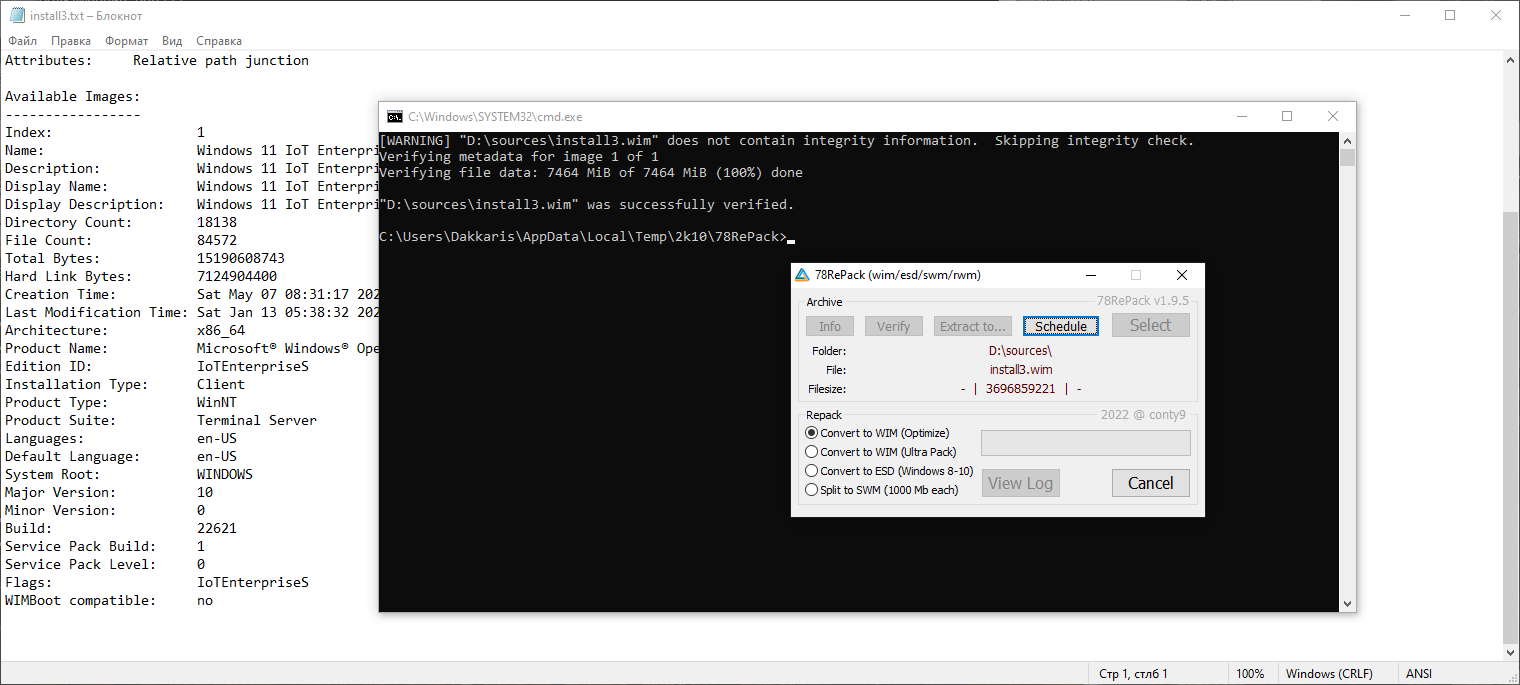Close the cmd.exe window
Viewport: 1520px width, 685px height.
click(x=1333, y=117)
